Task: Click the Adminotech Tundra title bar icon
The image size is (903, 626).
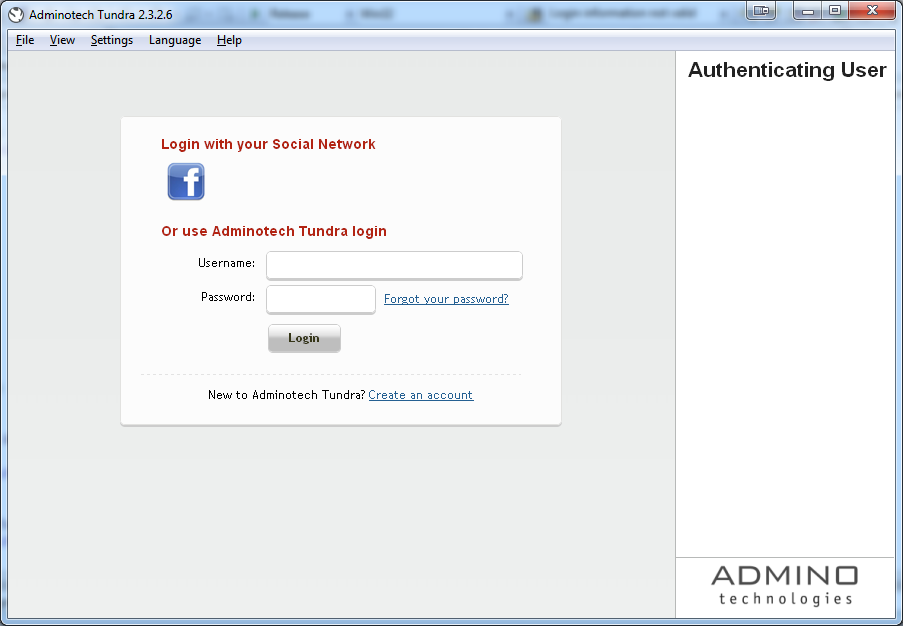Action: pos(16,14)
